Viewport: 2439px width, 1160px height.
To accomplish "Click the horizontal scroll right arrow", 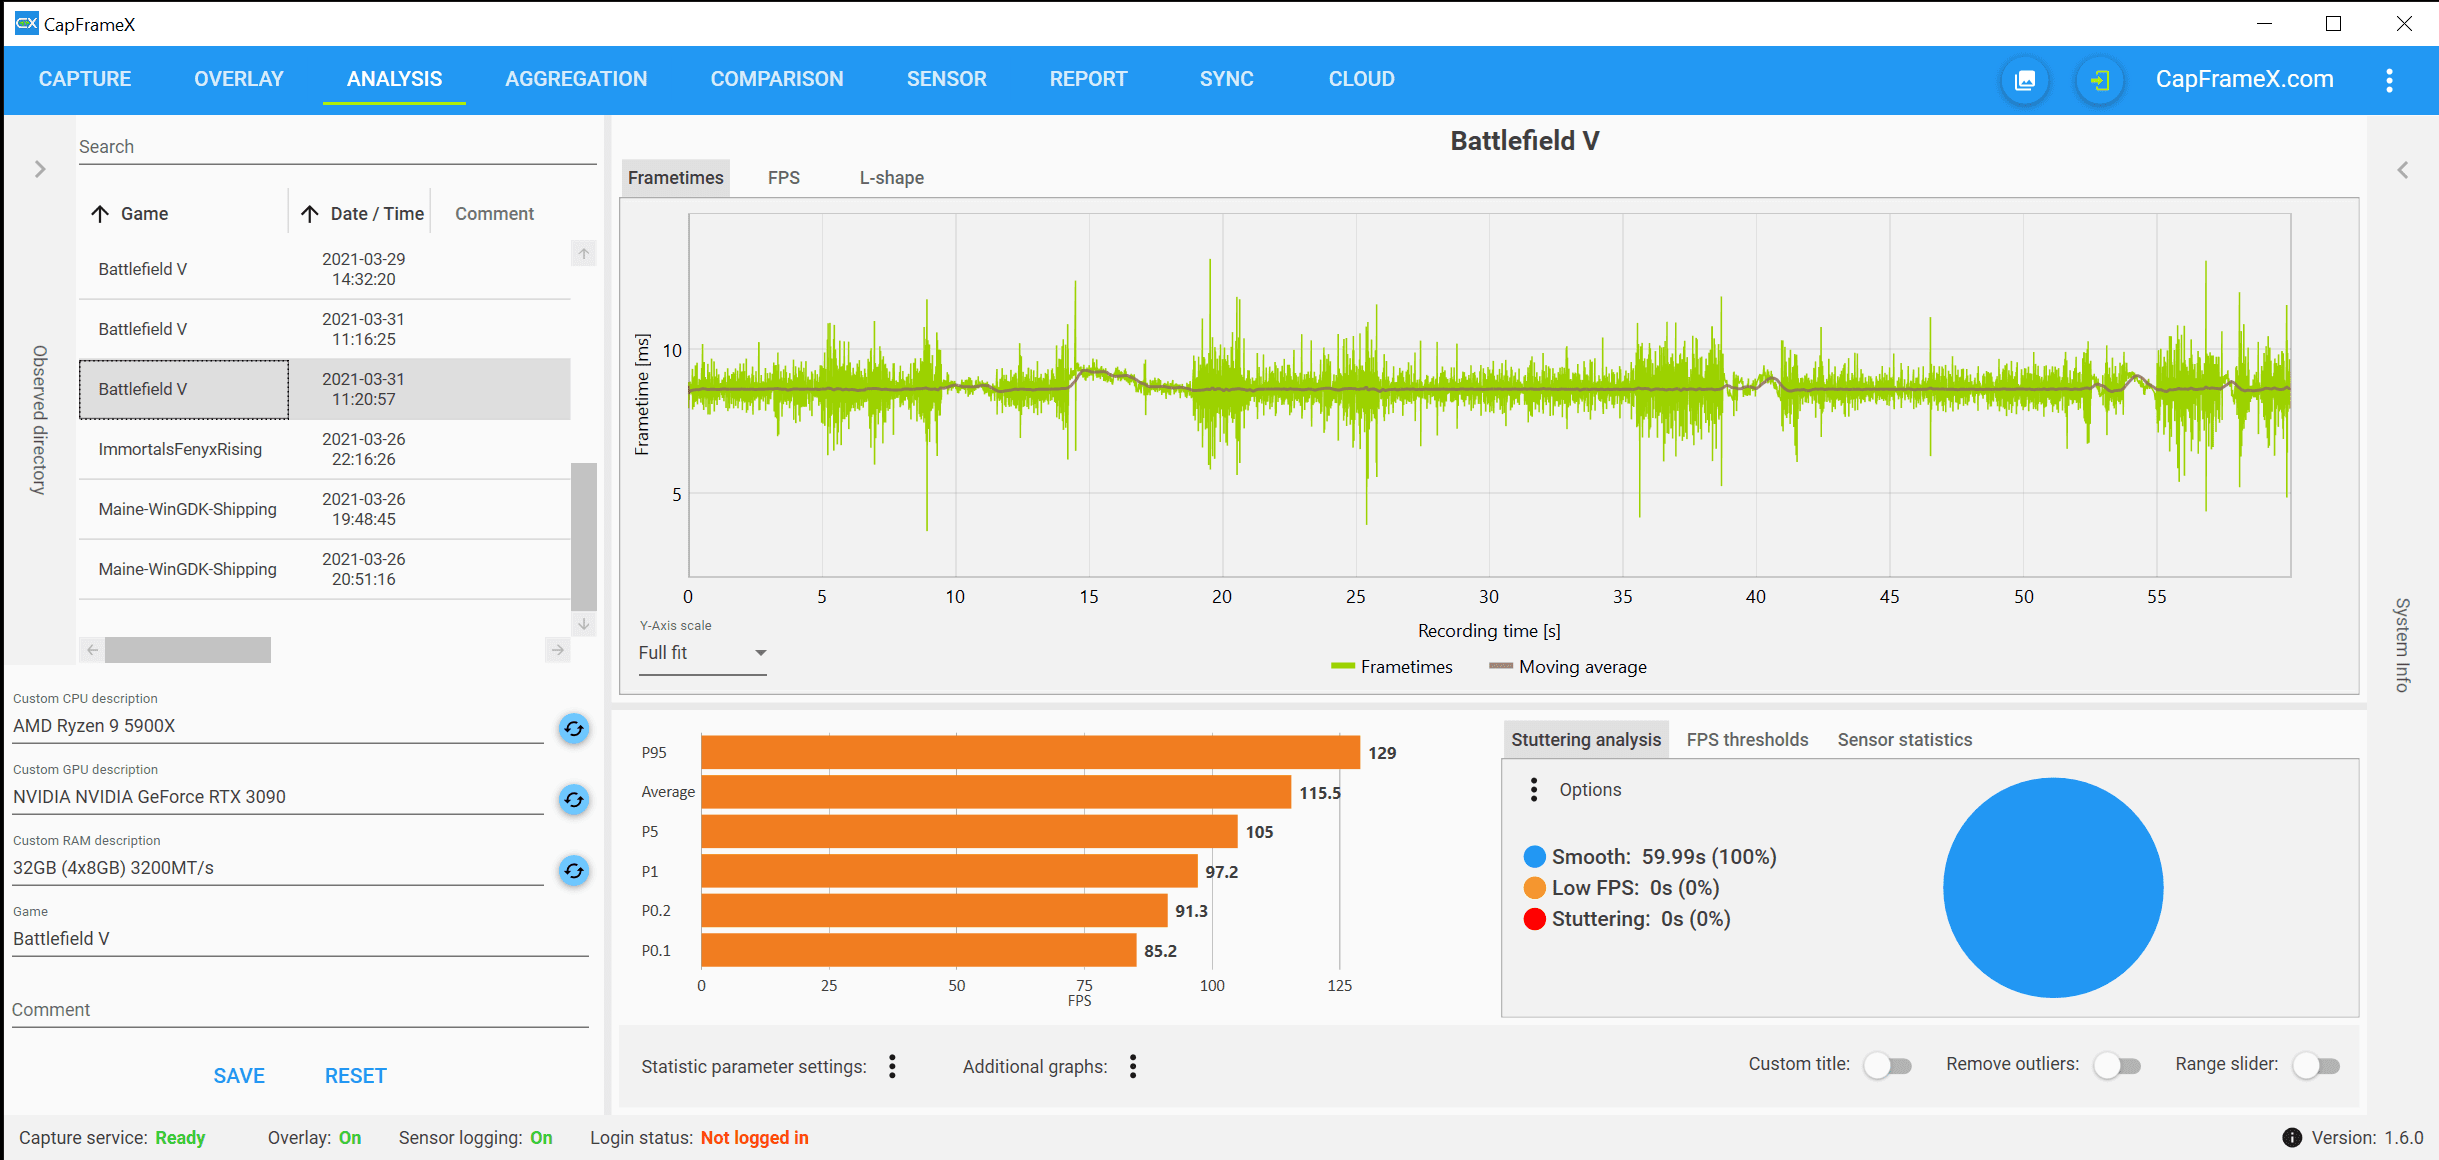I will tap(558, 650).
